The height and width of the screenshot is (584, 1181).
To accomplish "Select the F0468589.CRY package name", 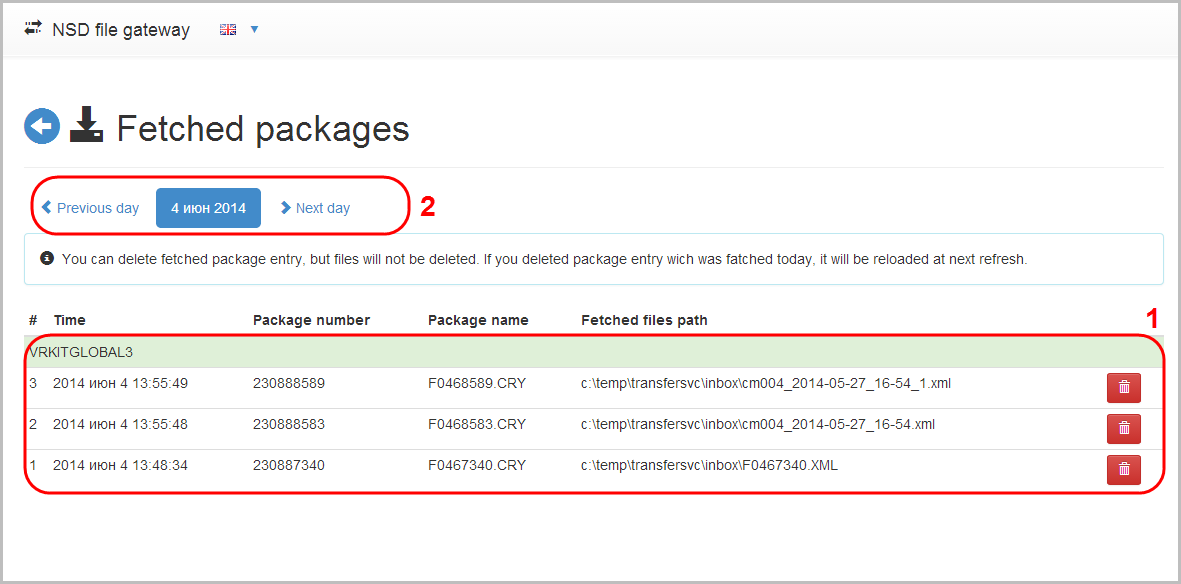I will click(477, 384).
